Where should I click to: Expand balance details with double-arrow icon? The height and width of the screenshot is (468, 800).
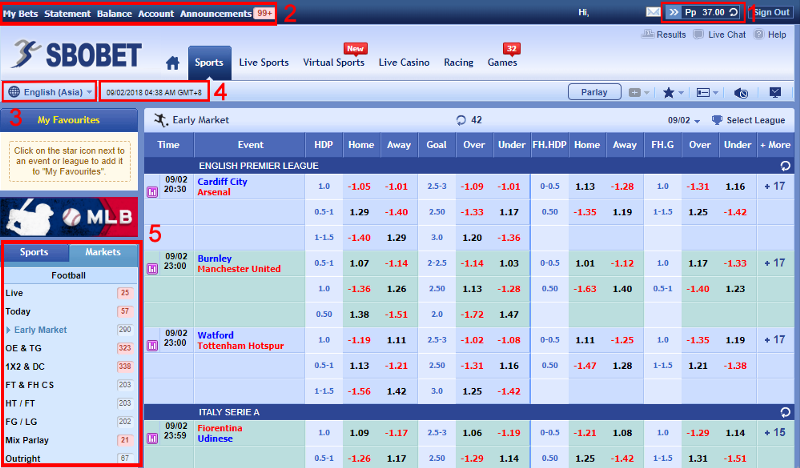pos(673,12)
